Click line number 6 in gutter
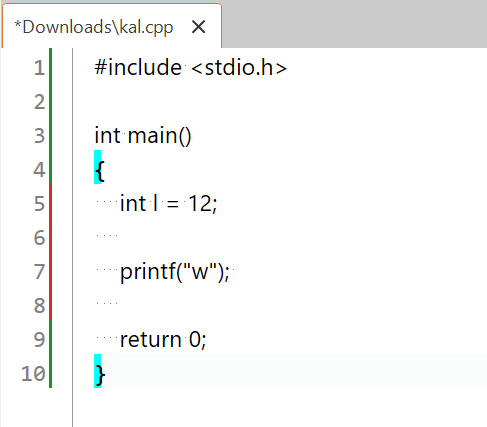Viewport: 487px width, 427px height. point(39,238)
